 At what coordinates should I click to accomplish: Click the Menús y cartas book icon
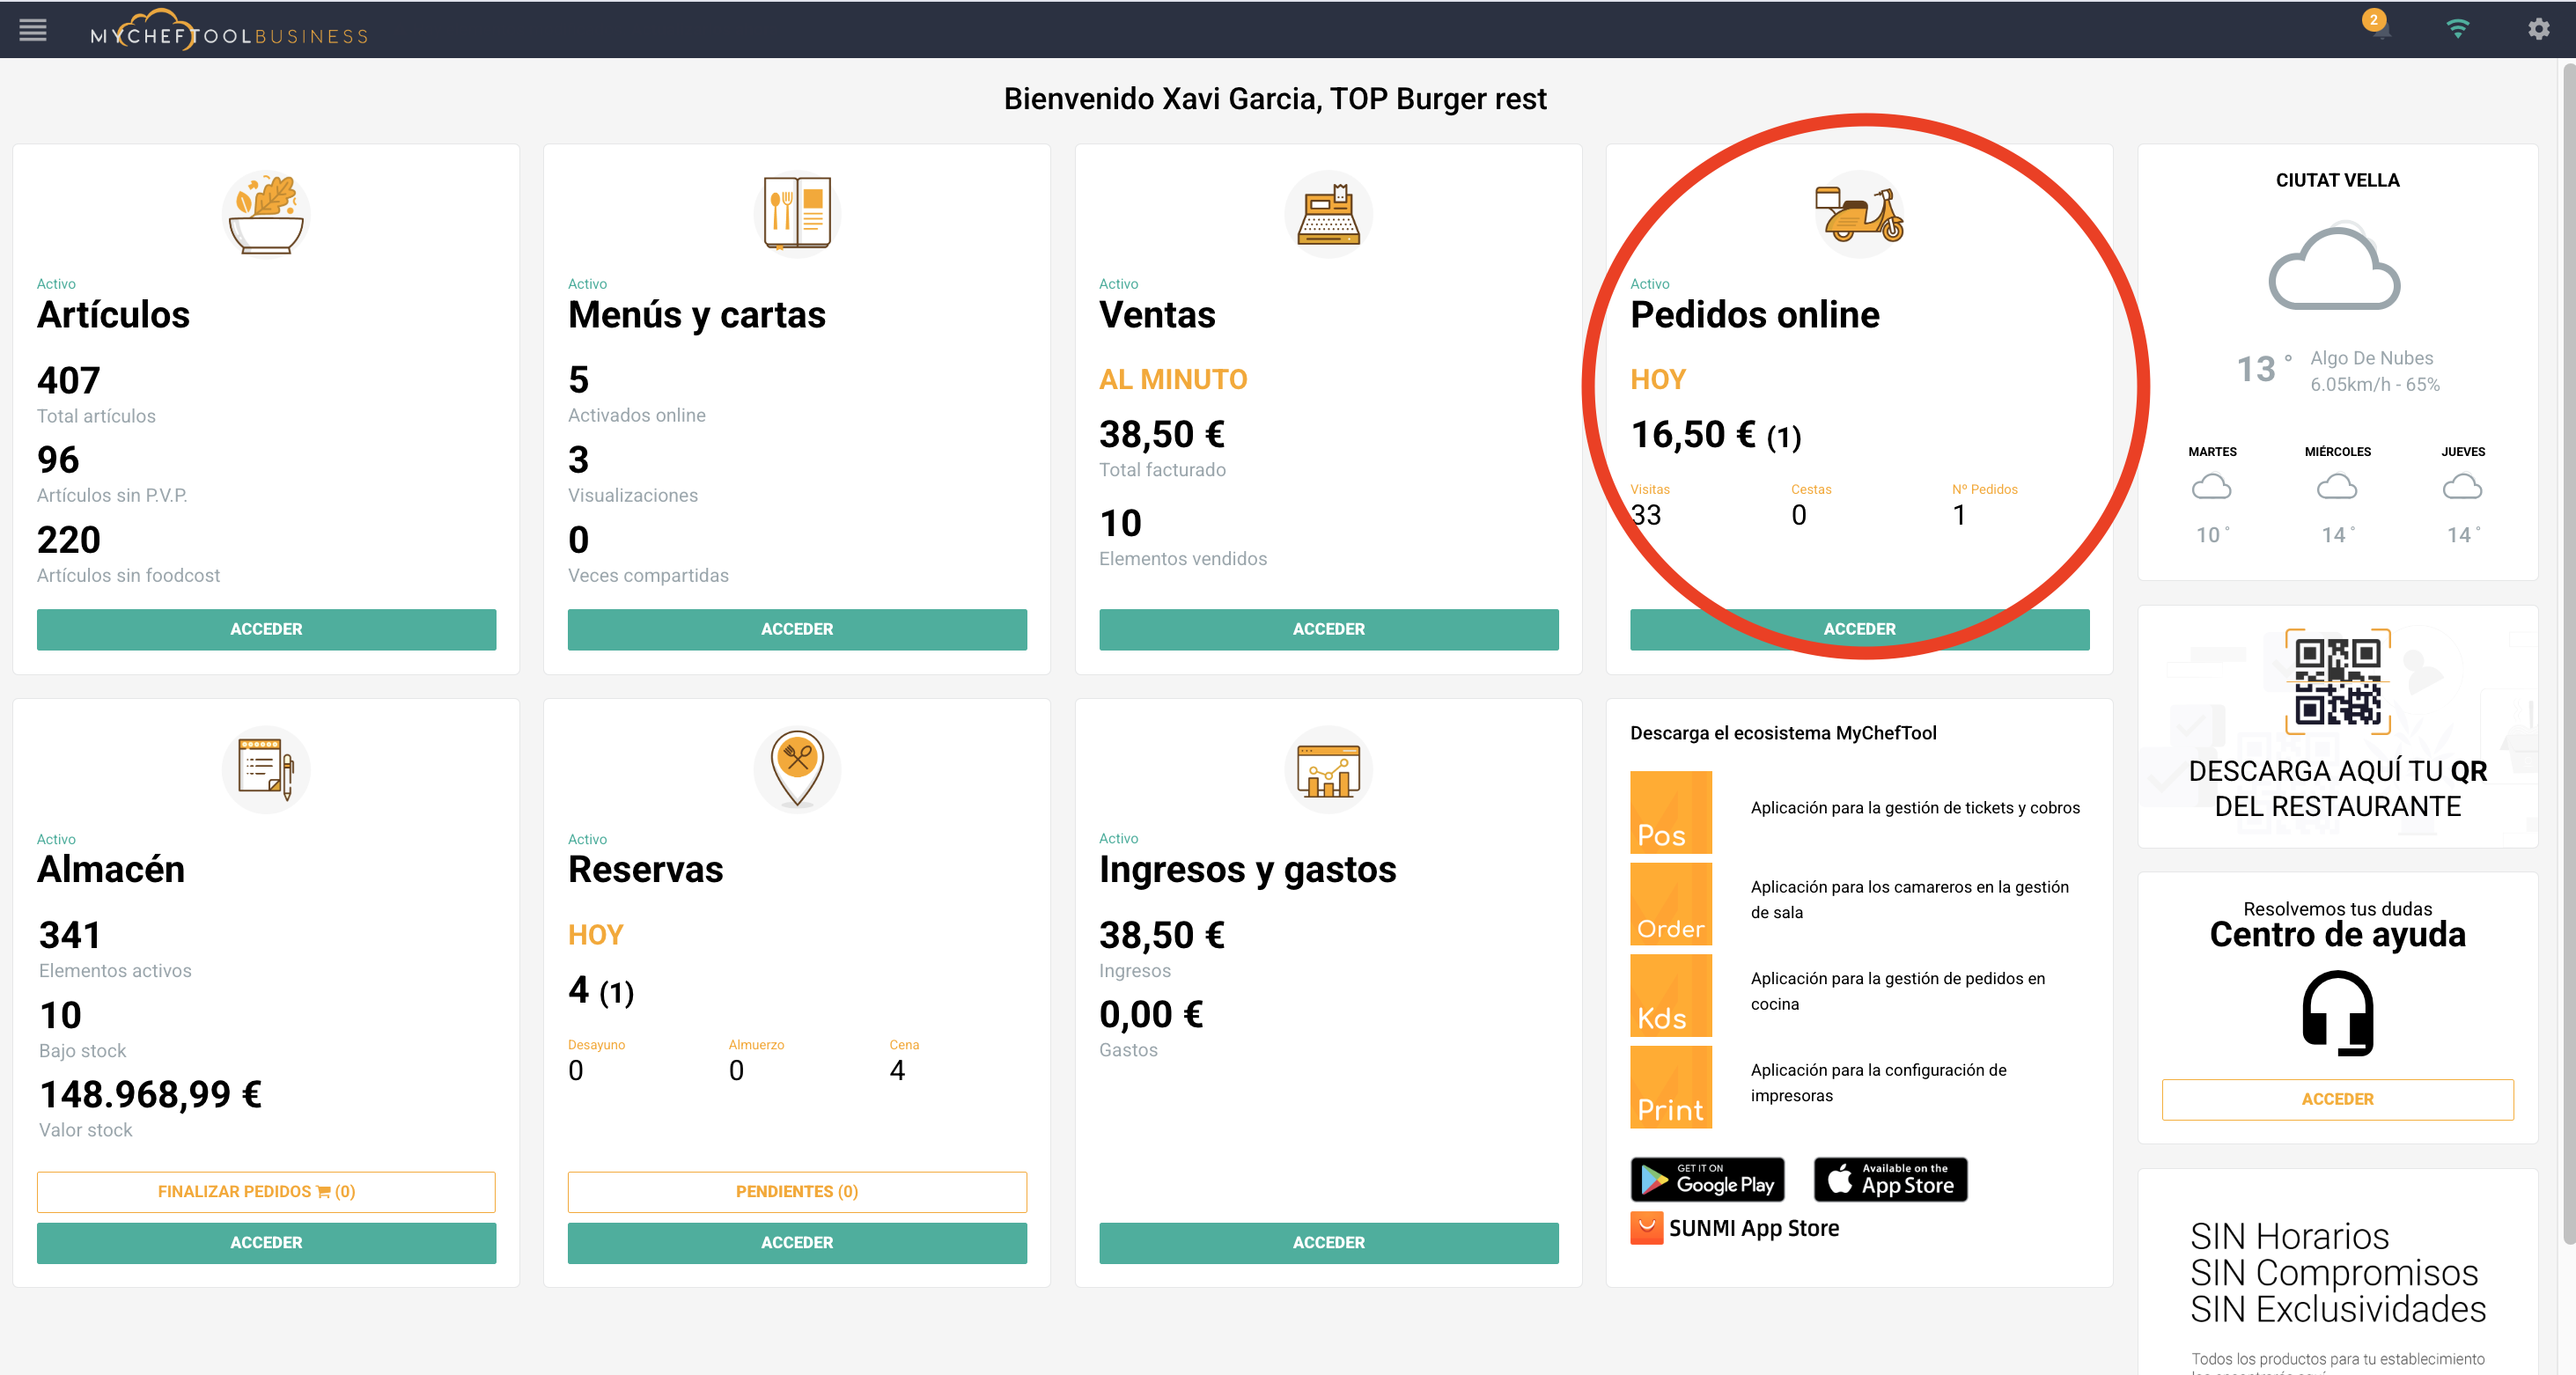click(x=797, y=214)
